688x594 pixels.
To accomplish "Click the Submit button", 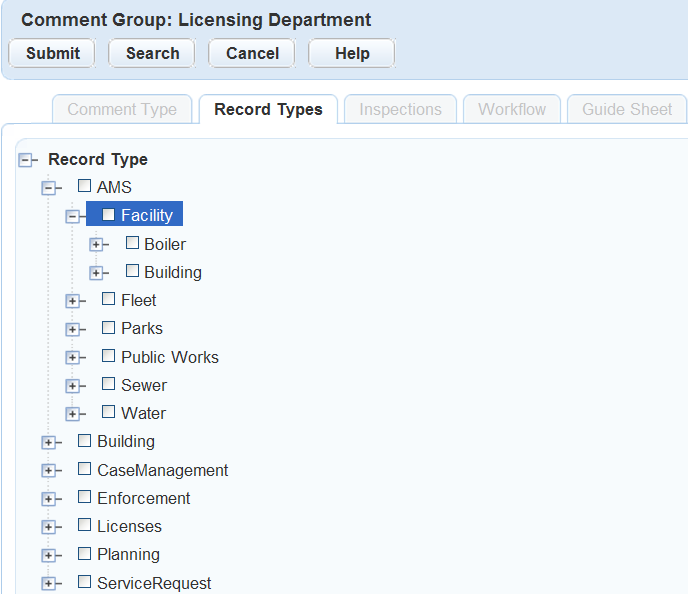I will (52, 54).
